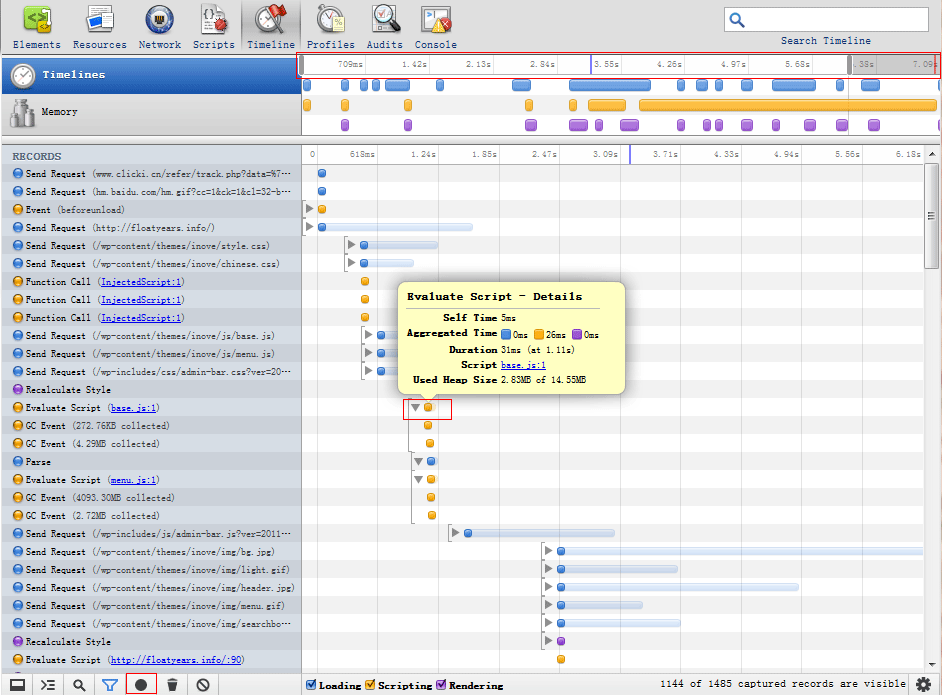Screen dimensions: 942x695
Task: Expand the bg.jpg request arrow
Action: [x=548, y=551]
